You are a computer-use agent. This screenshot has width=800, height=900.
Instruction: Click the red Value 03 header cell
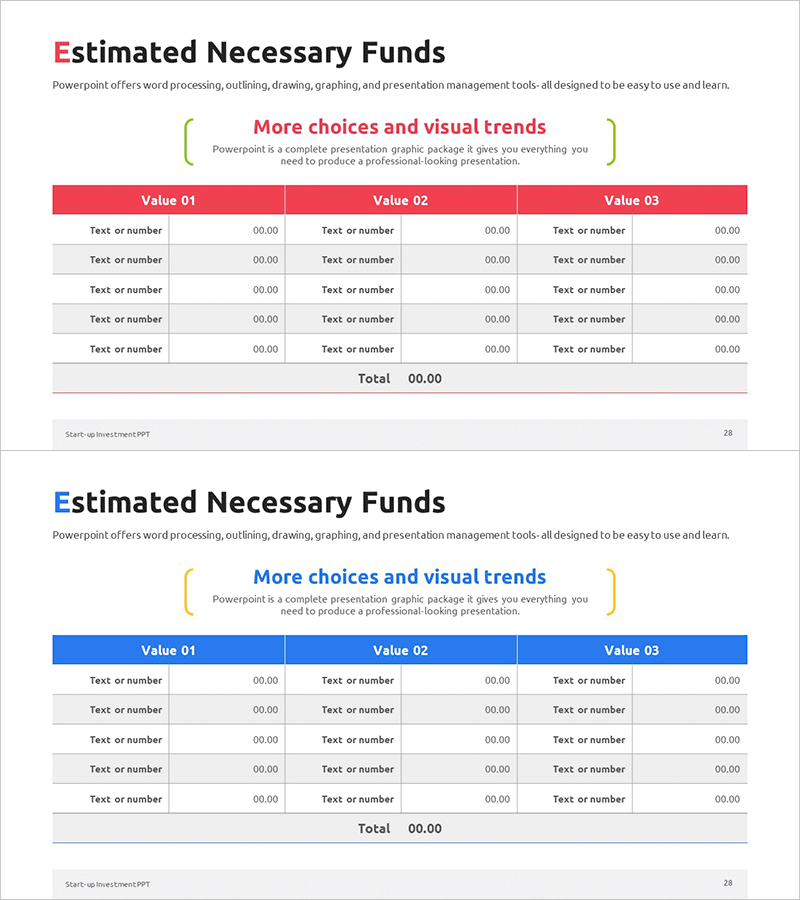[x=632, y=200]
